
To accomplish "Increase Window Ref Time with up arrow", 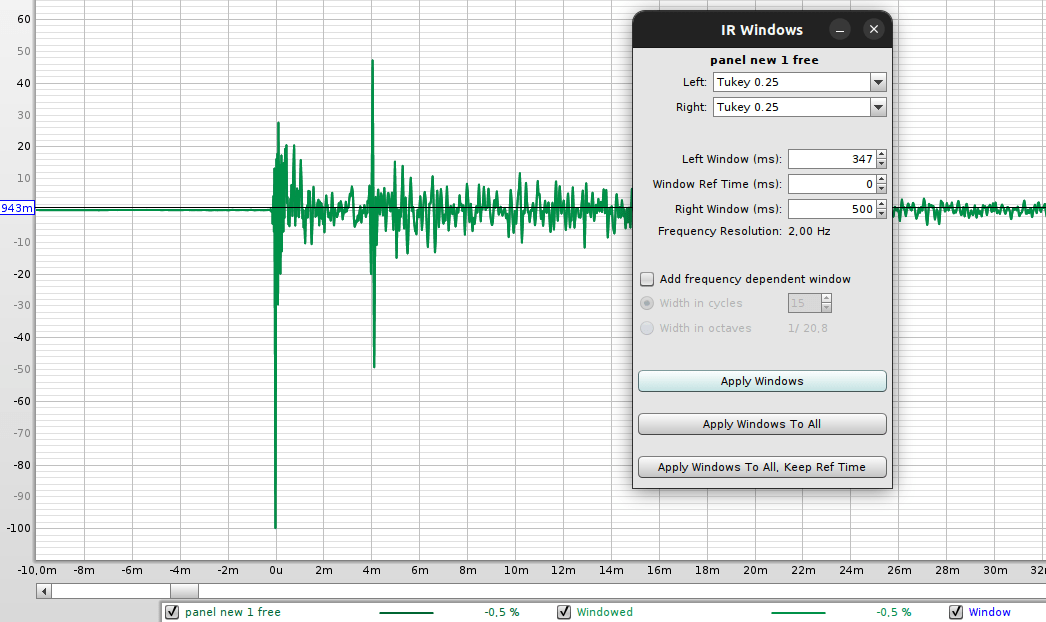I will (882, 180).
